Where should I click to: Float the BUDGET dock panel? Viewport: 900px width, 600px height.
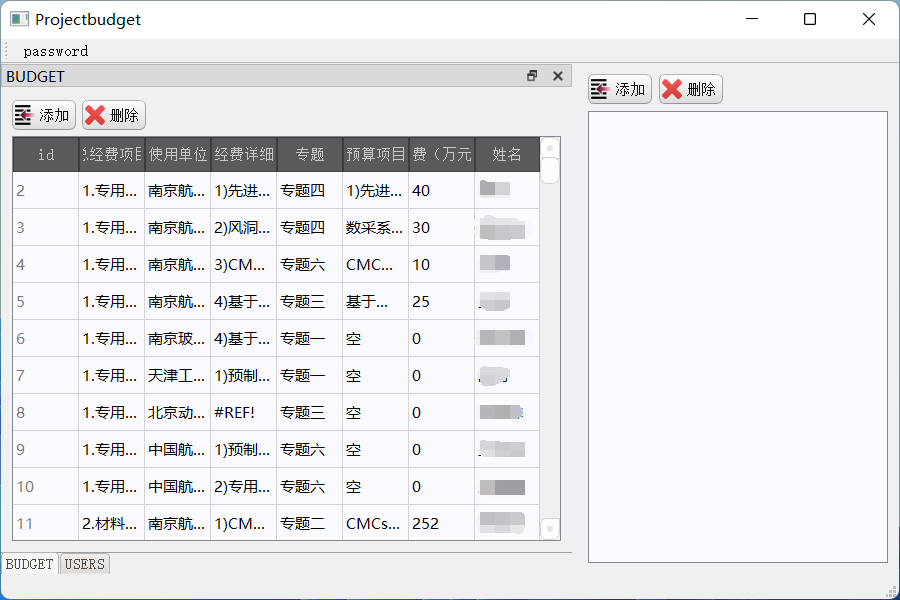click(532, 76)
